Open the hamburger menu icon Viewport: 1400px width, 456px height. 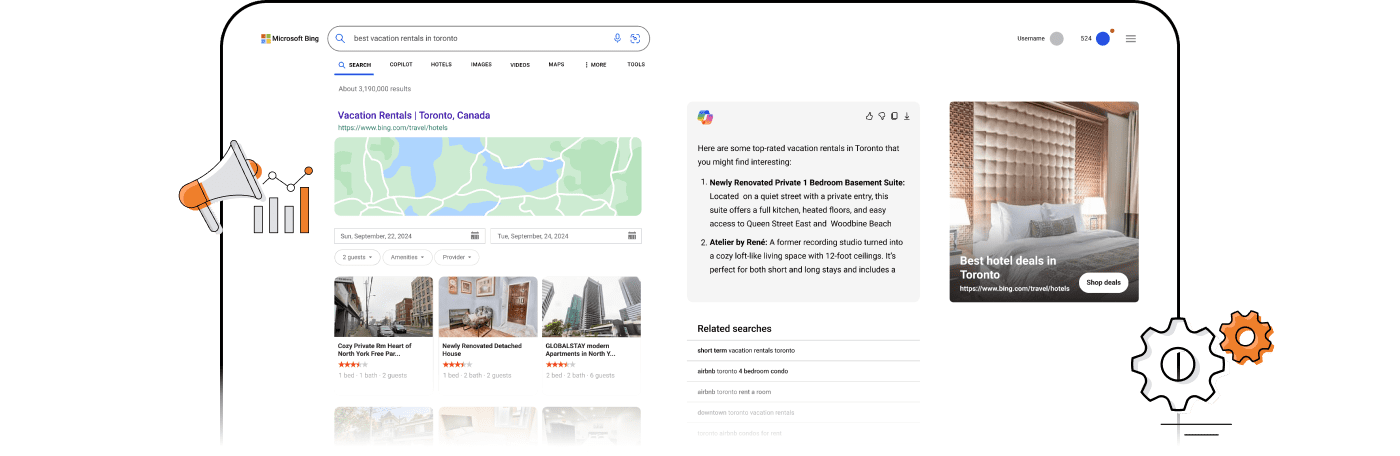coord(1131,39)
